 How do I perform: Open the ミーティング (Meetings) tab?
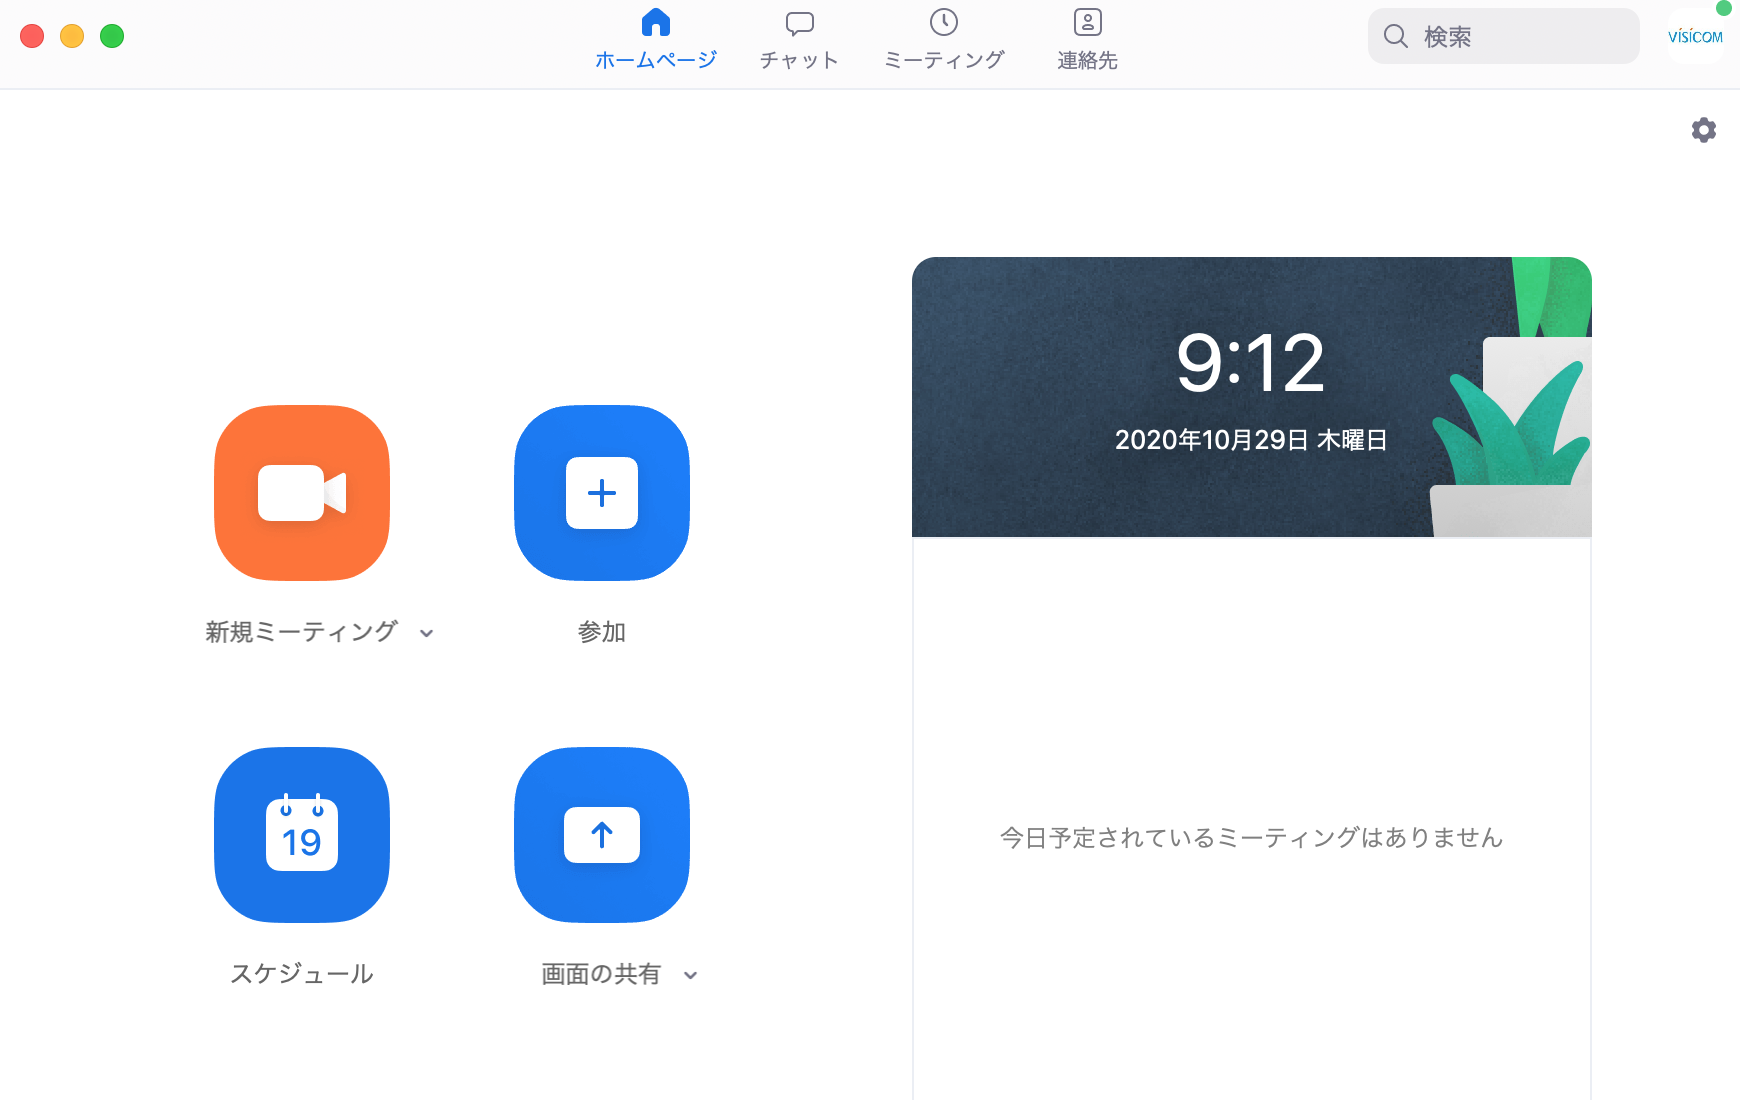(944, 40)
